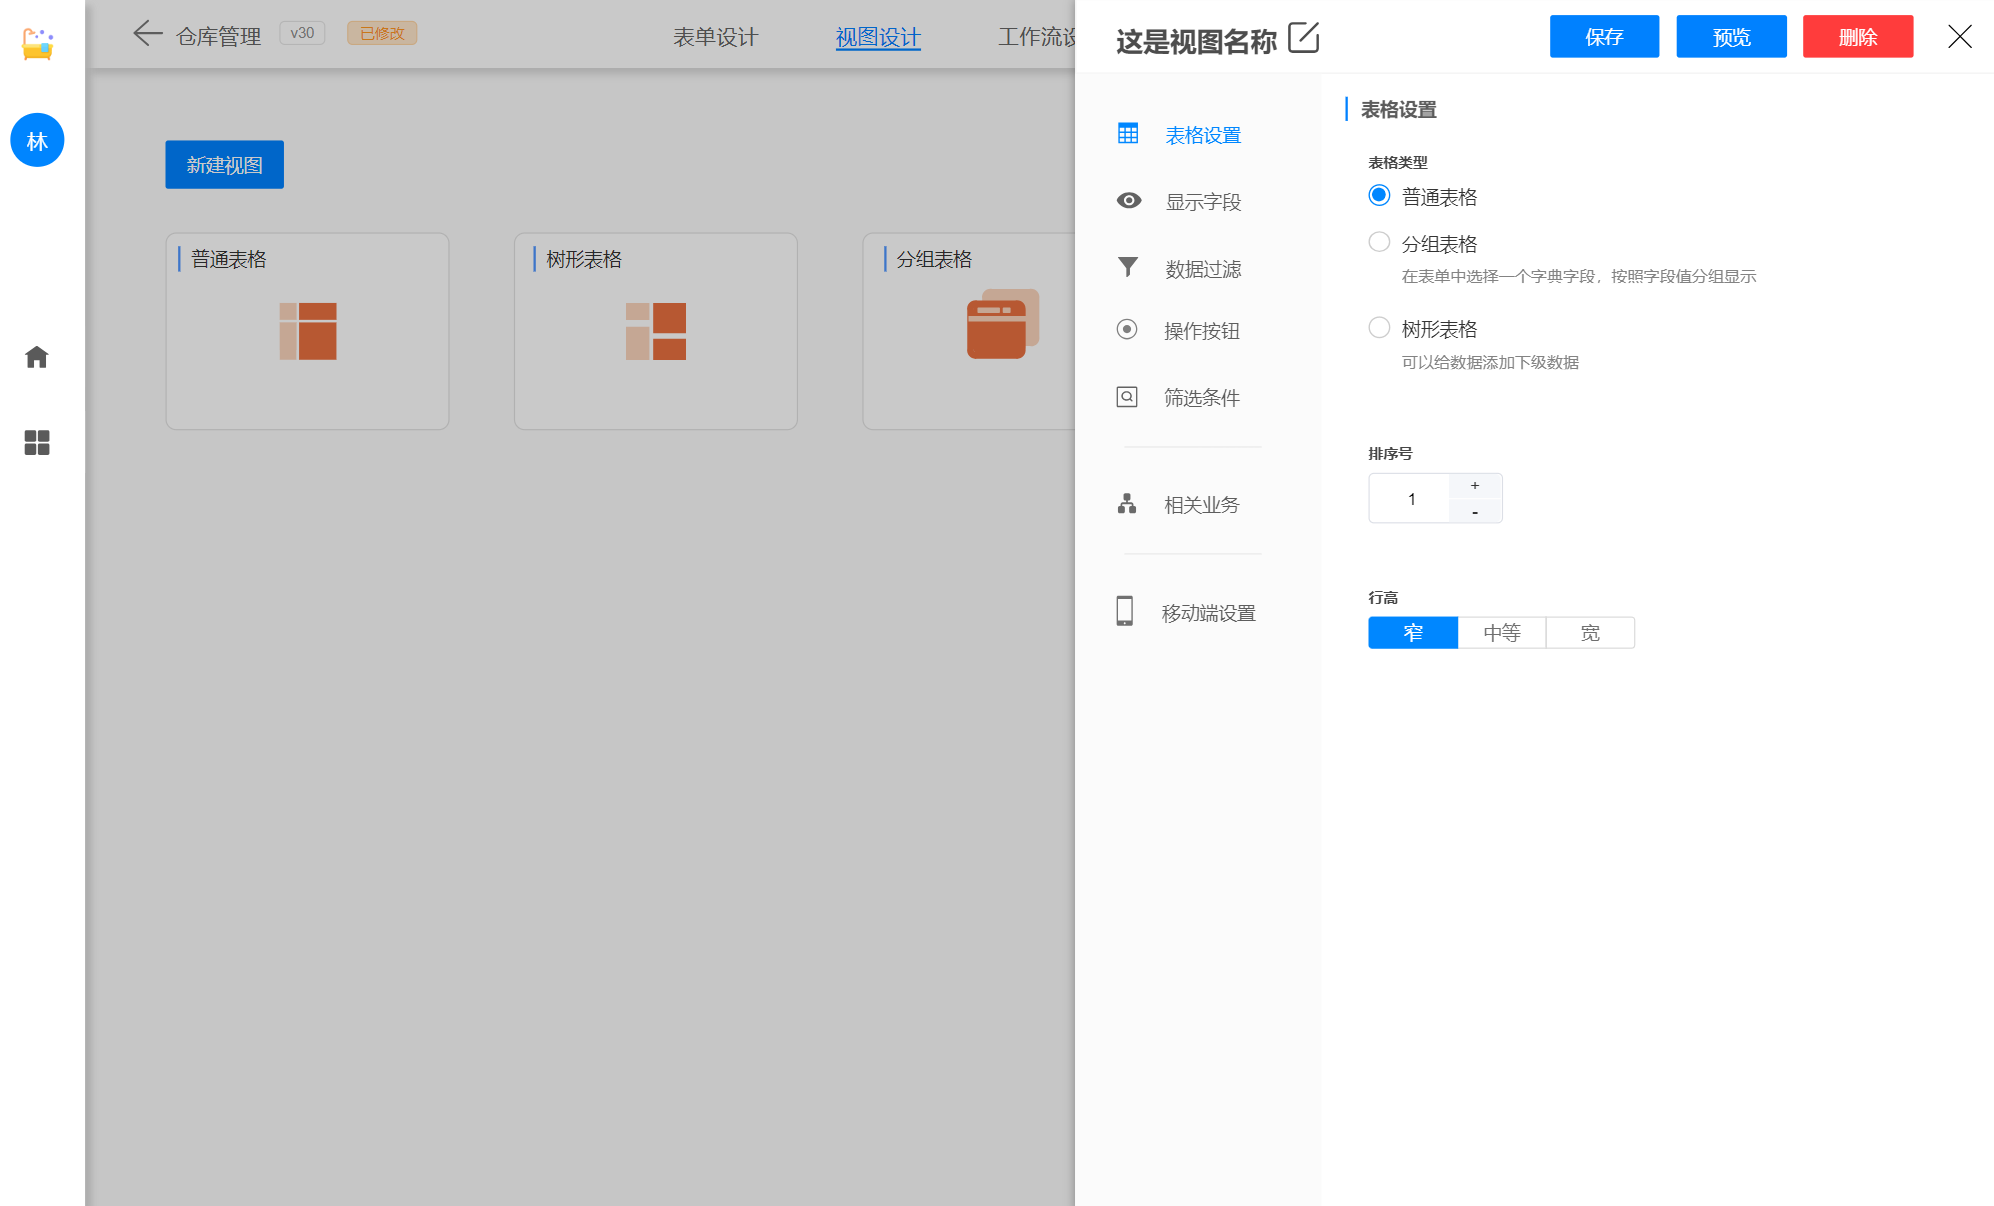This screenshot has height=1206, width=1994.
Task: Open the 筛选条件 menu item
Action: [x=1202, y=398]
